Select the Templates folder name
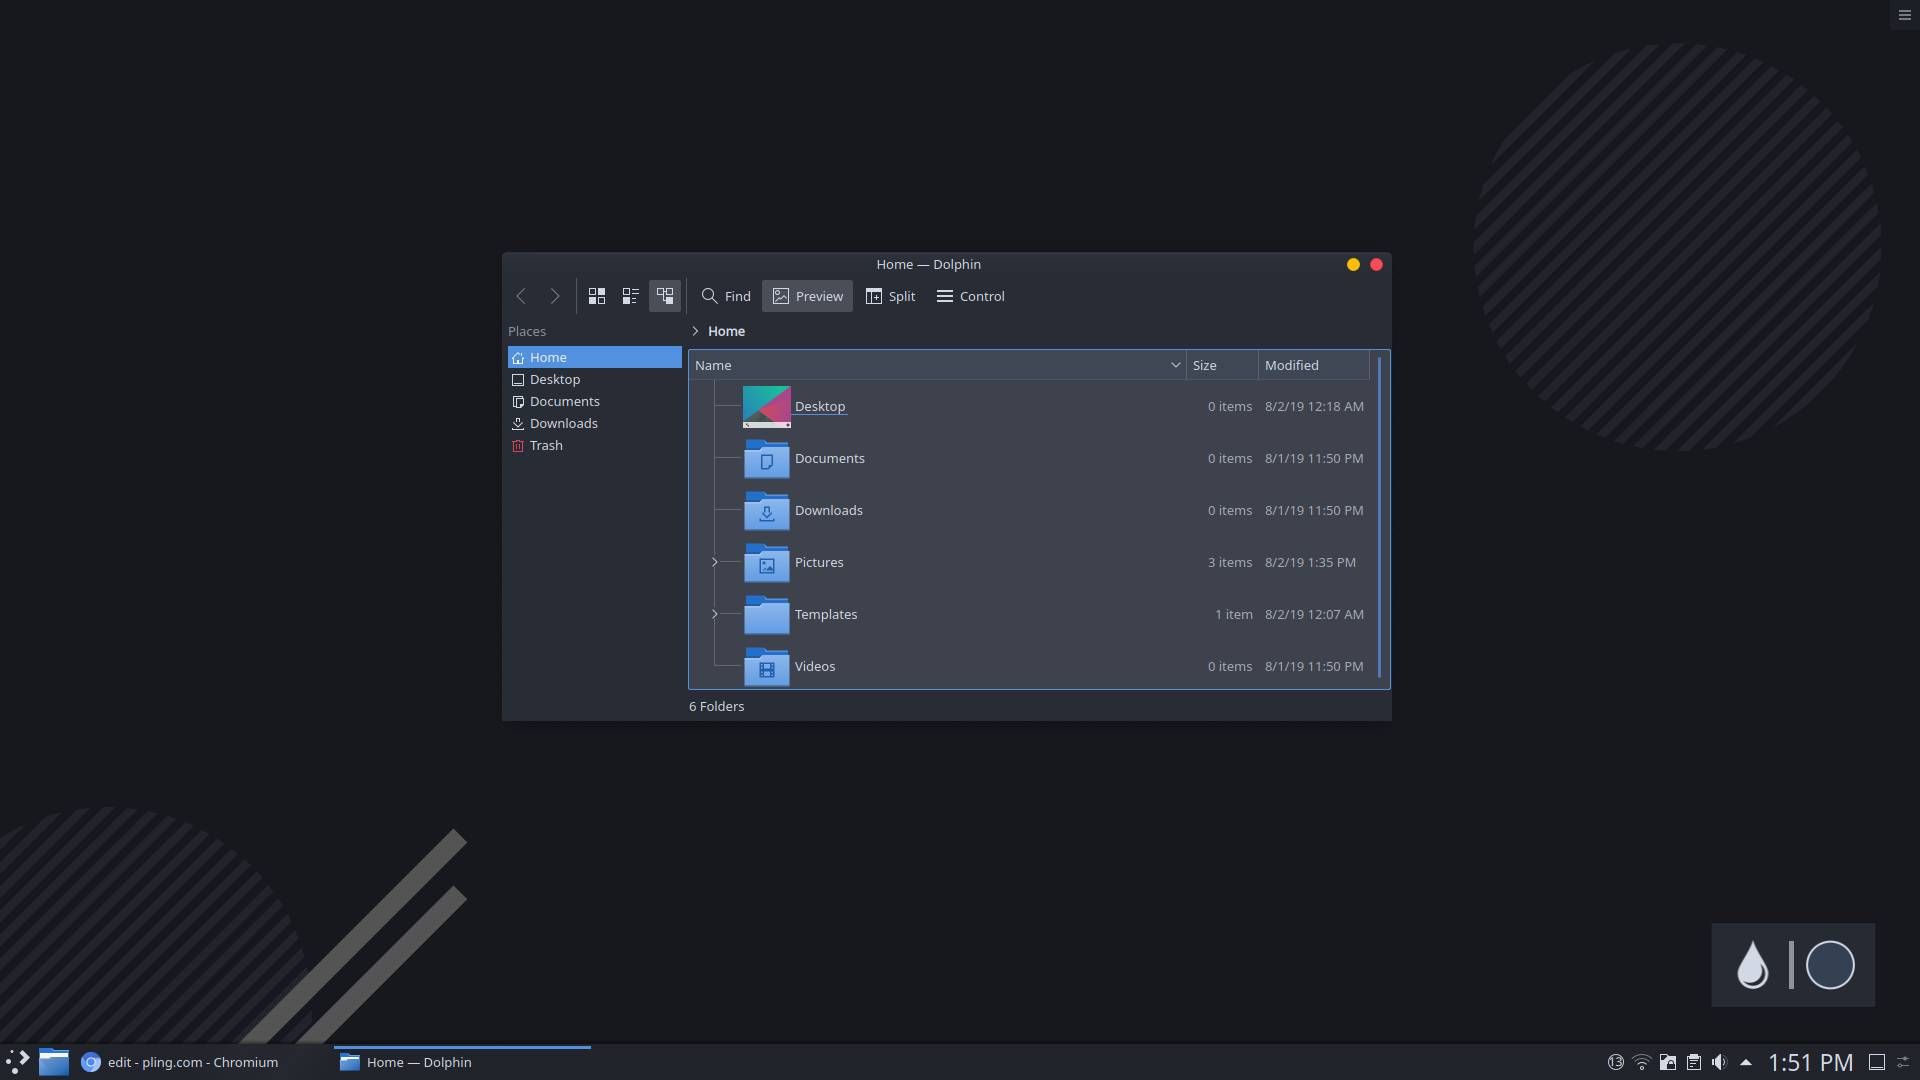The image size is (1920, 1080). 826,614
